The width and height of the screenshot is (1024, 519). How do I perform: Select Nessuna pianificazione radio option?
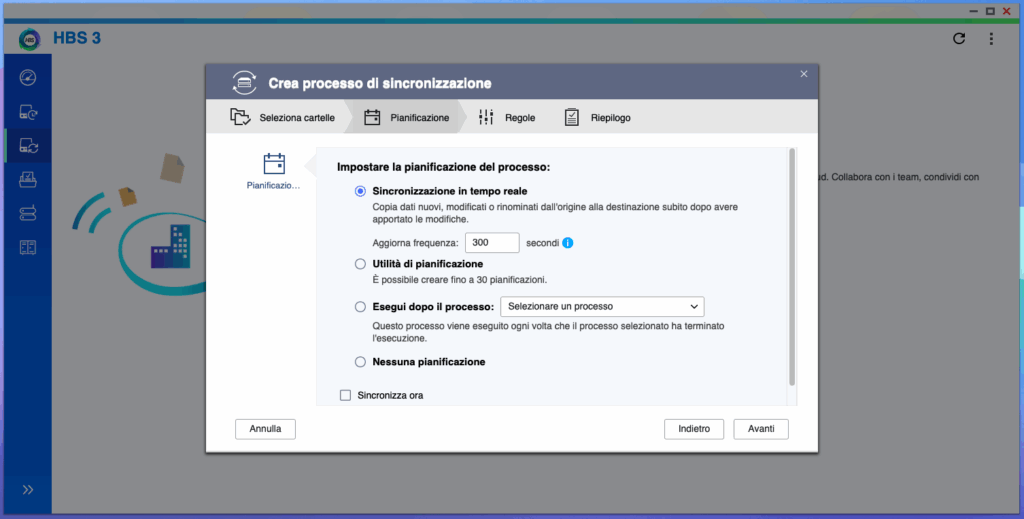[361, 362]
